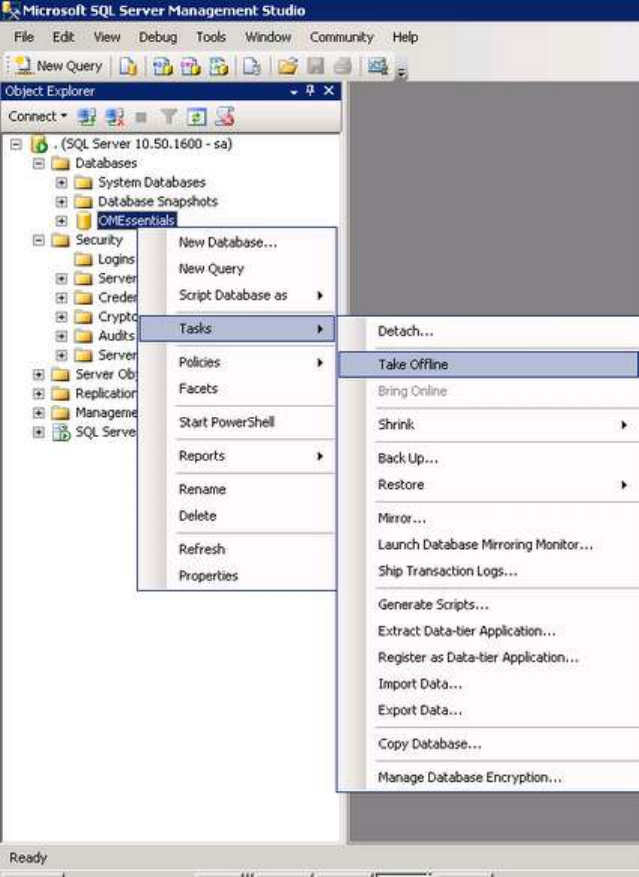Select Take Offline in Tasks submenu
The image size is (639, 877).
(x=488, y=365)
